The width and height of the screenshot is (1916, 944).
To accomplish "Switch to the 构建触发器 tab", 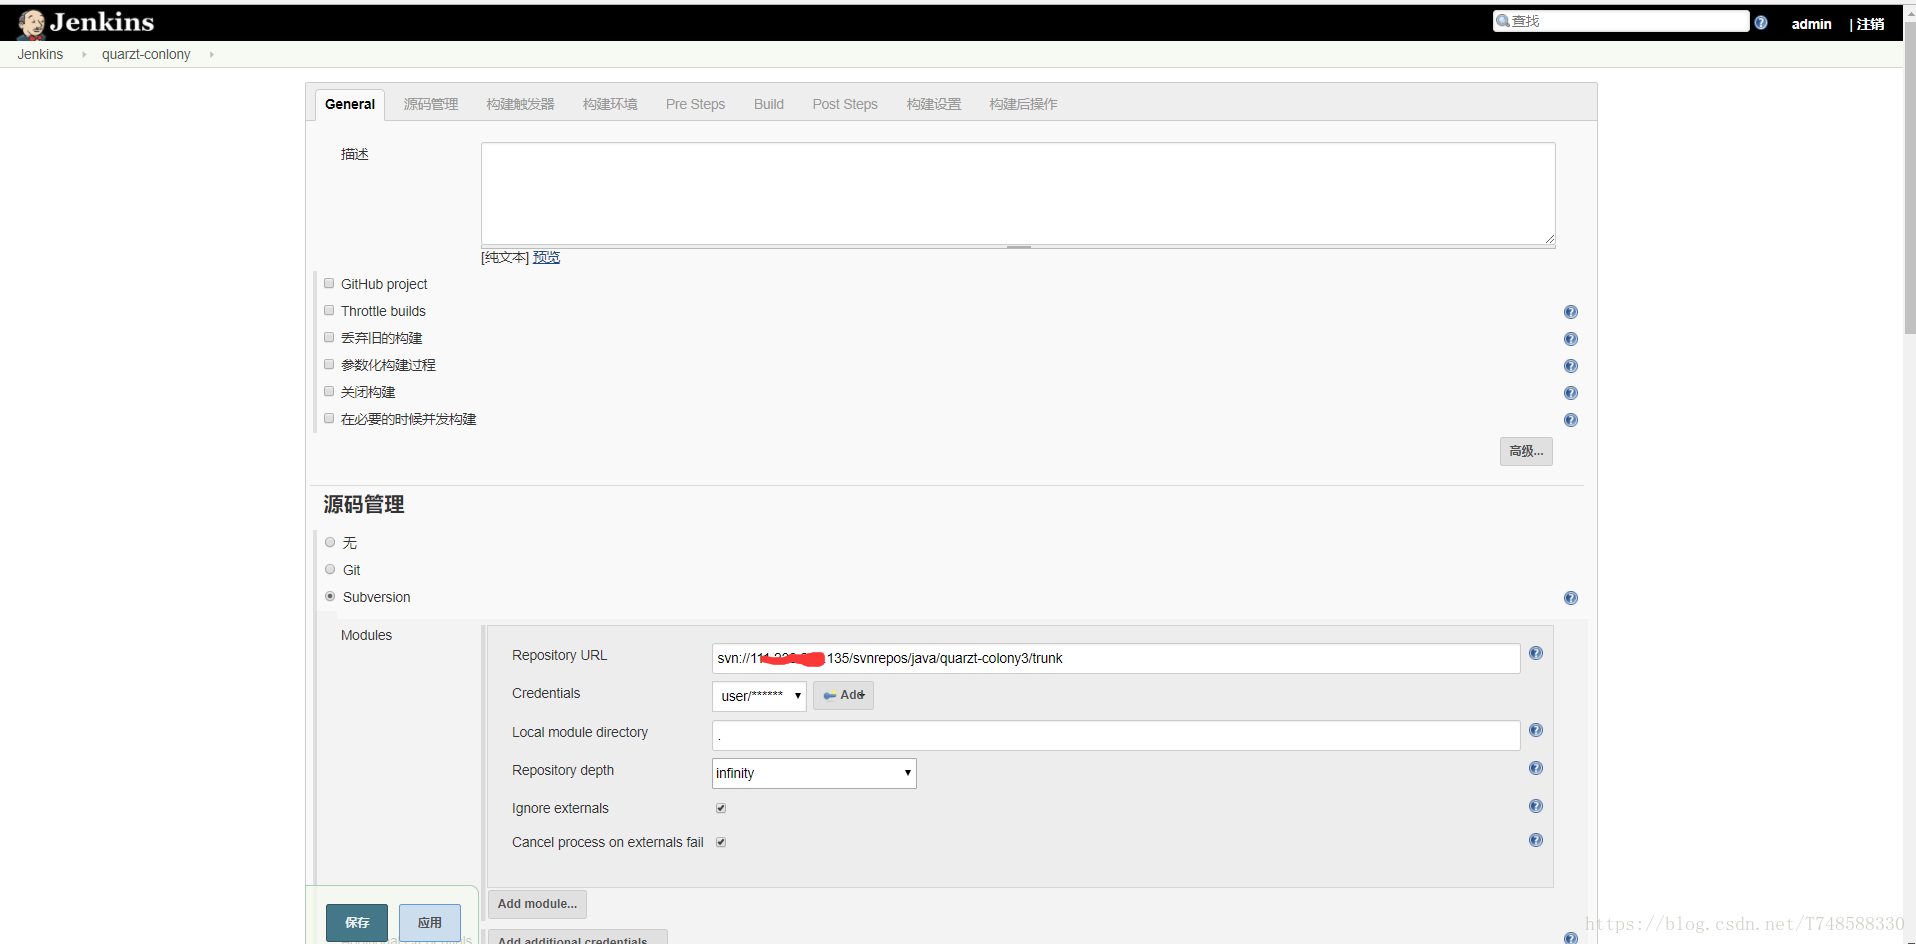I will click(x=520, y=104).
